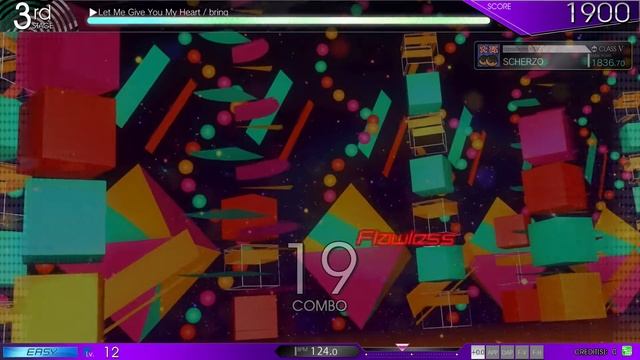640x360 pixels.
Task: Click the play triangle before the song title
Action: pos(93,13)
